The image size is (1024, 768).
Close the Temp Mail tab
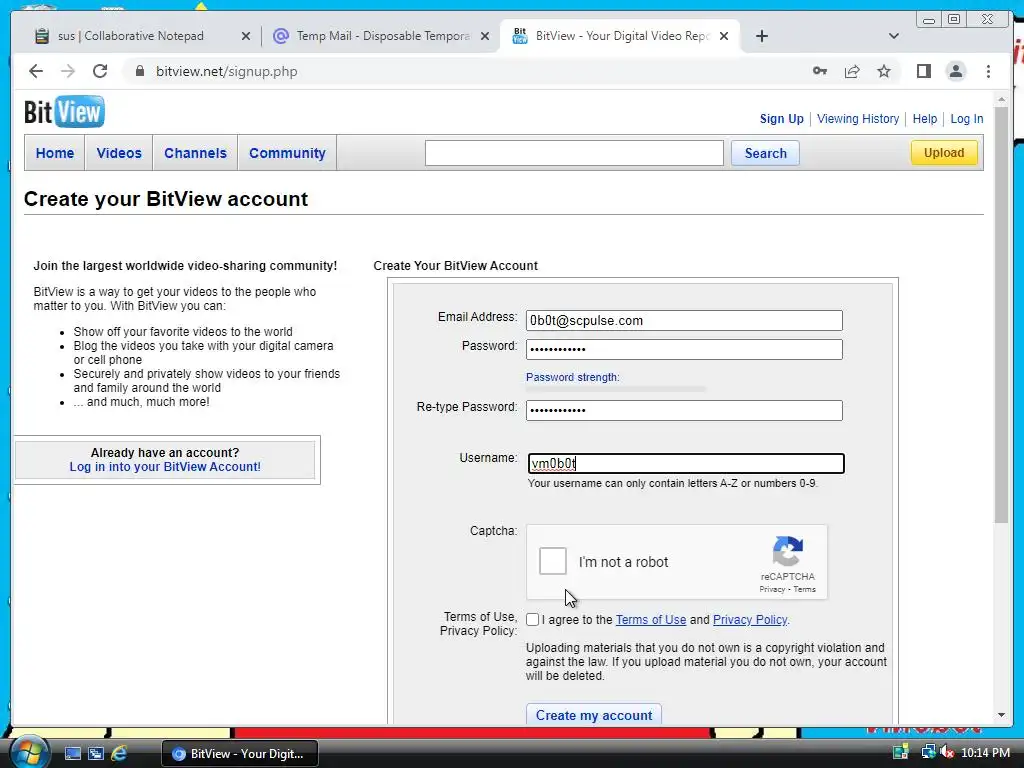tap(485, 37)
